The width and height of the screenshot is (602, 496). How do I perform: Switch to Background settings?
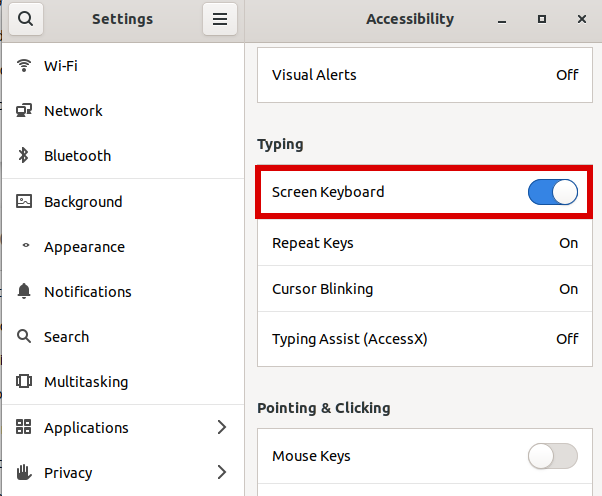point(123,201)
